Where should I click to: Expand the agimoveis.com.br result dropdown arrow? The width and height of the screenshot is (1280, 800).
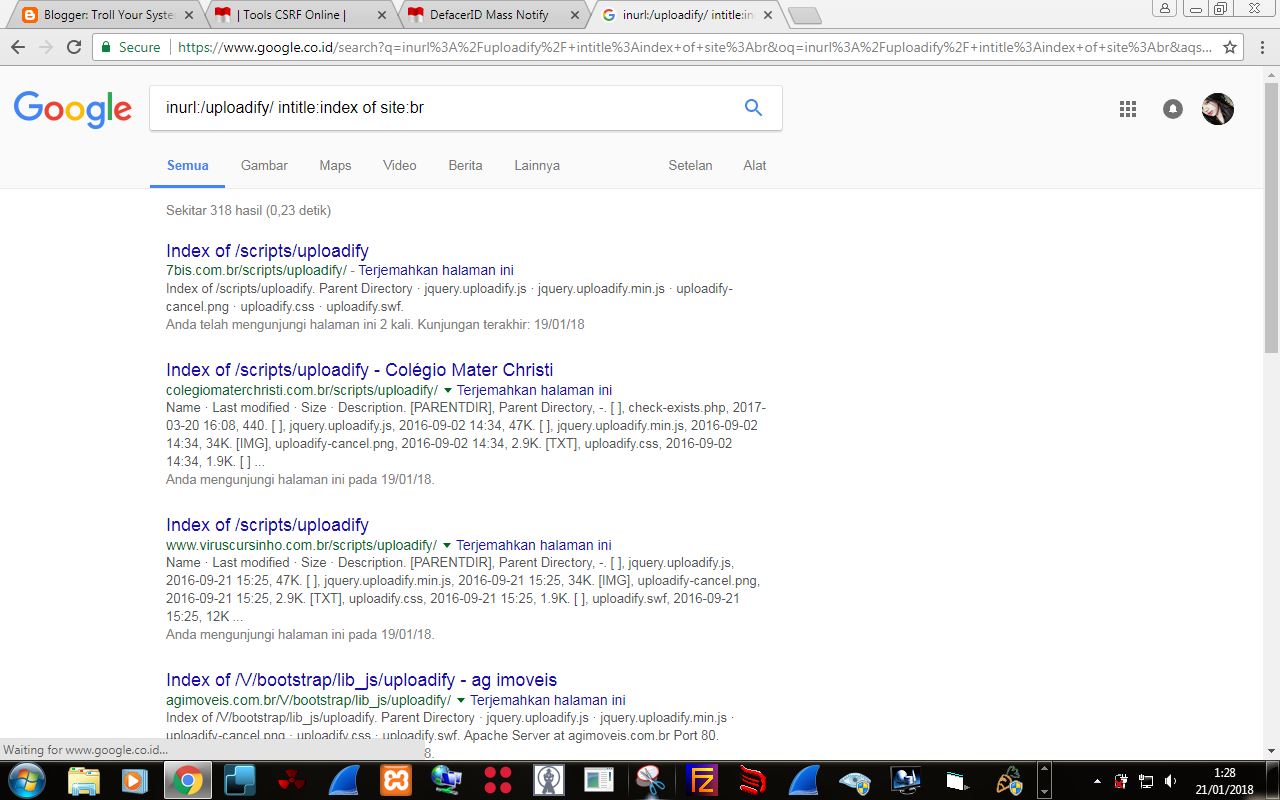460,700
